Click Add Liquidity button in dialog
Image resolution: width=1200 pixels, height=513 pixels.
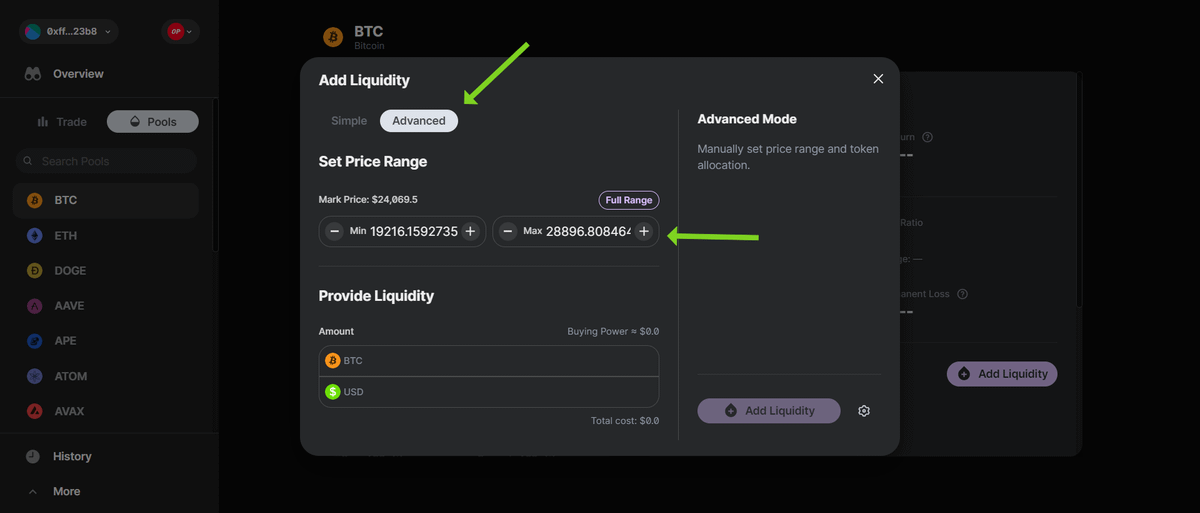pos(769,411)
